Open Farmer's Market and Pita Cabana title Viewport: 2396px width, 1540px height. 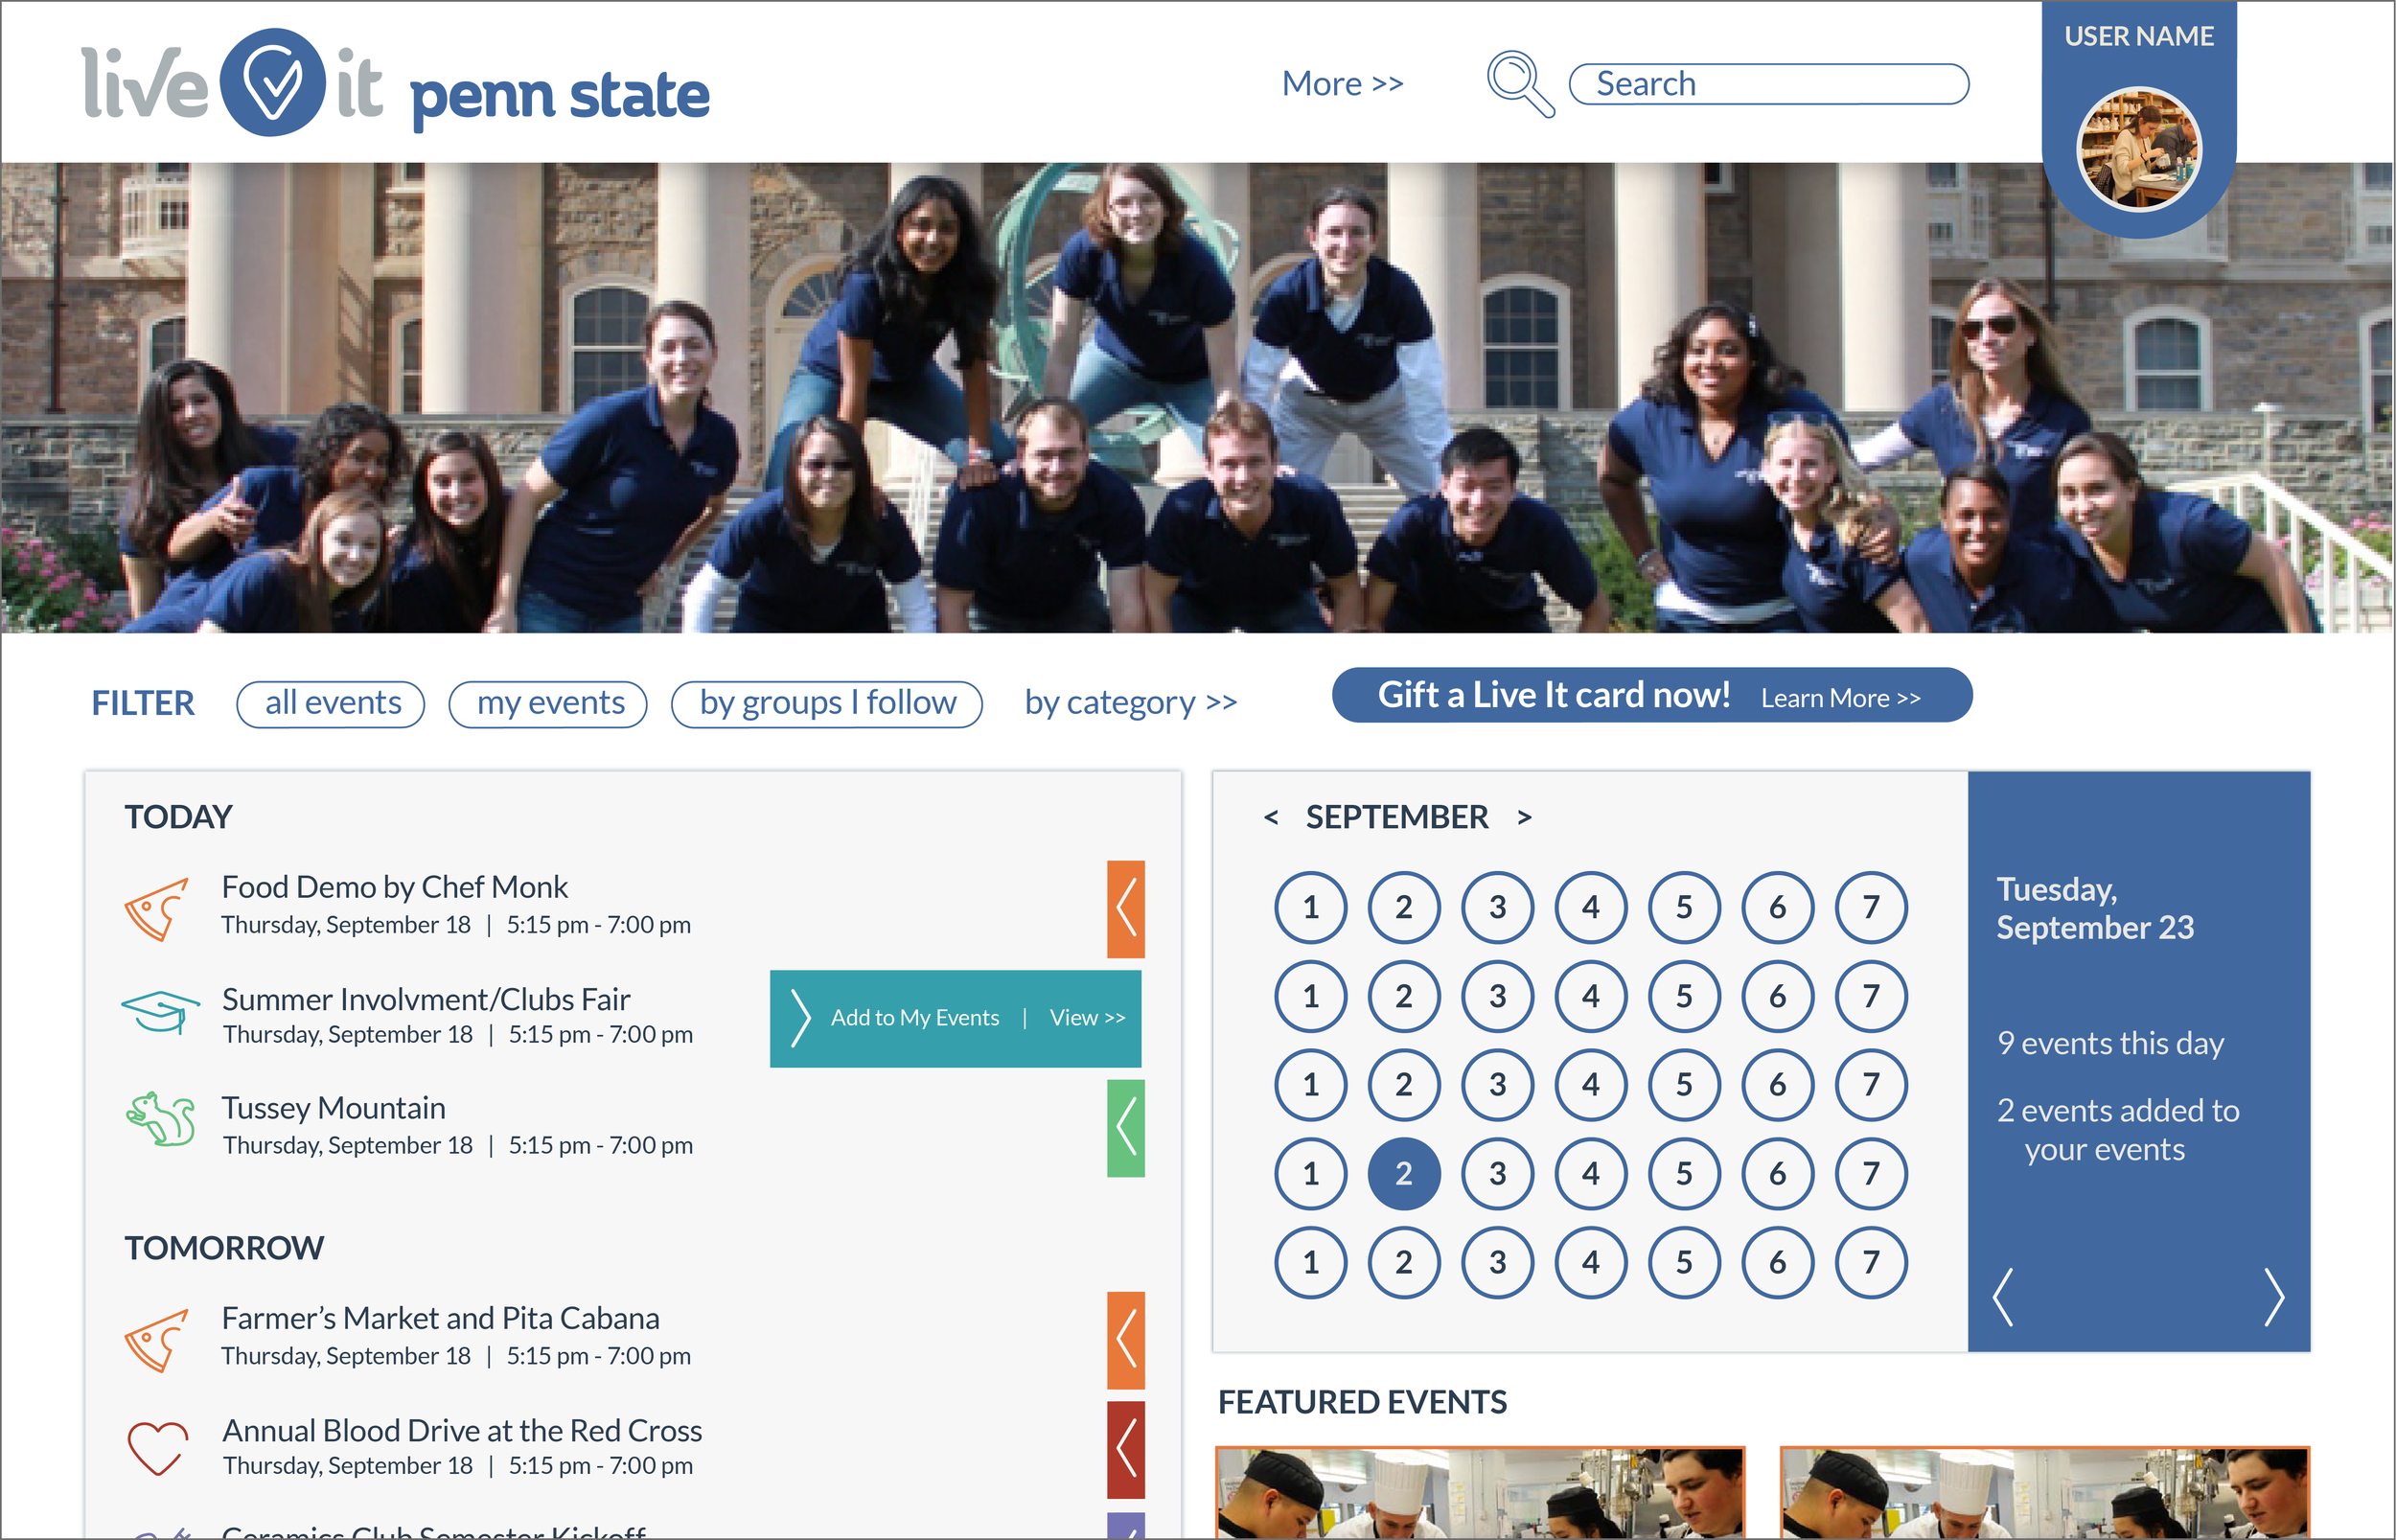click(440, 1319)
